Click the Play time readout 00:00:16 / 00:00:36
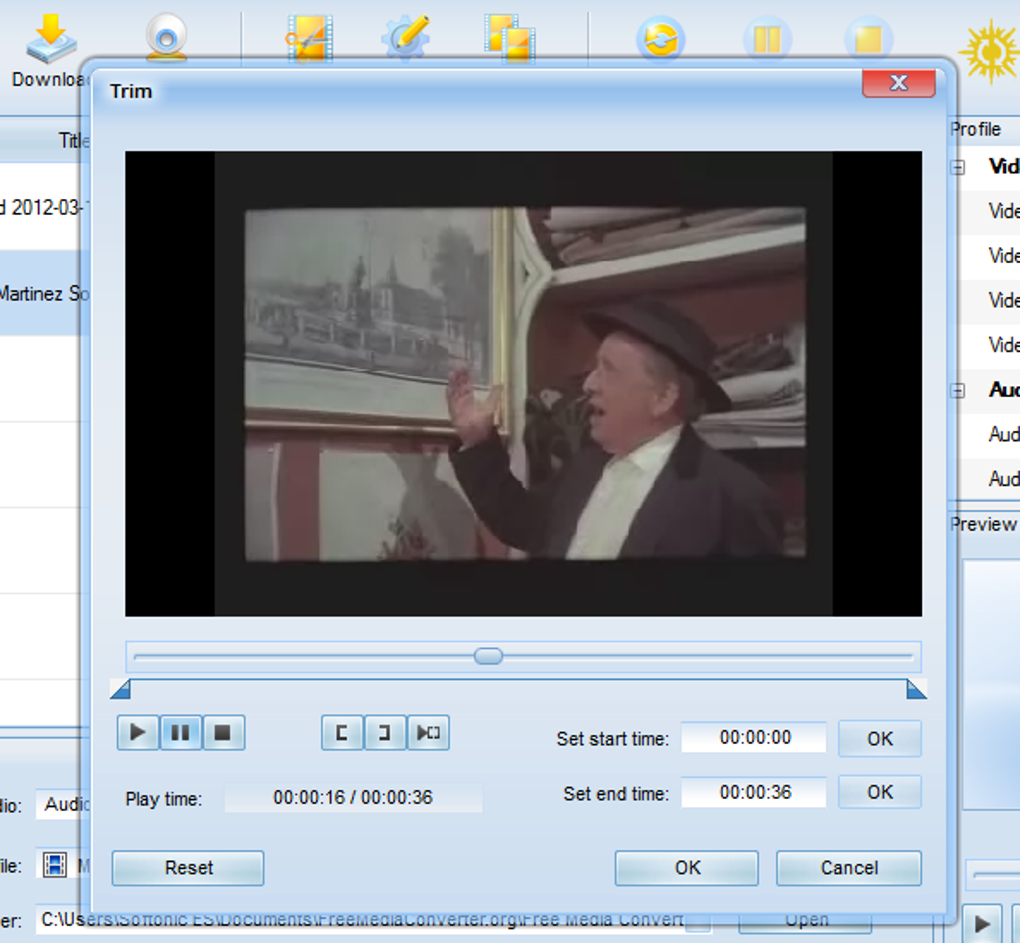The width and height of the screenshot is (1020, 943). [x=353, y=798]
